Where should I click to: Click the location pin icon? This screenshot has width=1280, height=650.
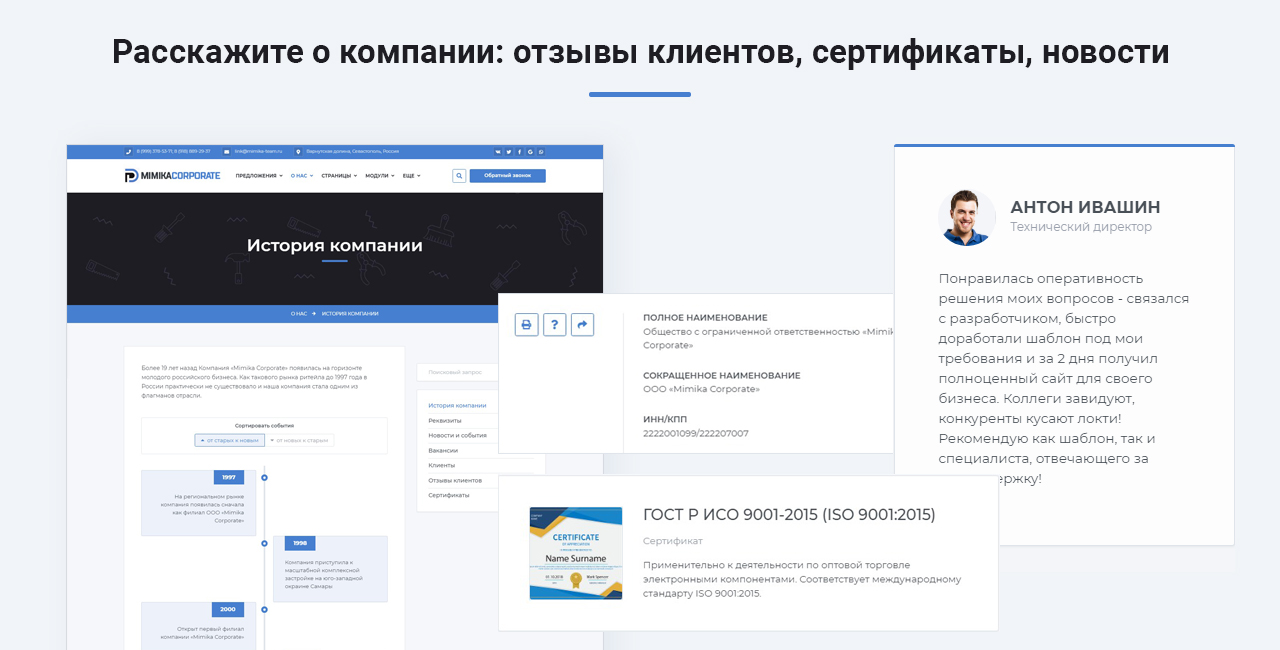click(299, 152)
